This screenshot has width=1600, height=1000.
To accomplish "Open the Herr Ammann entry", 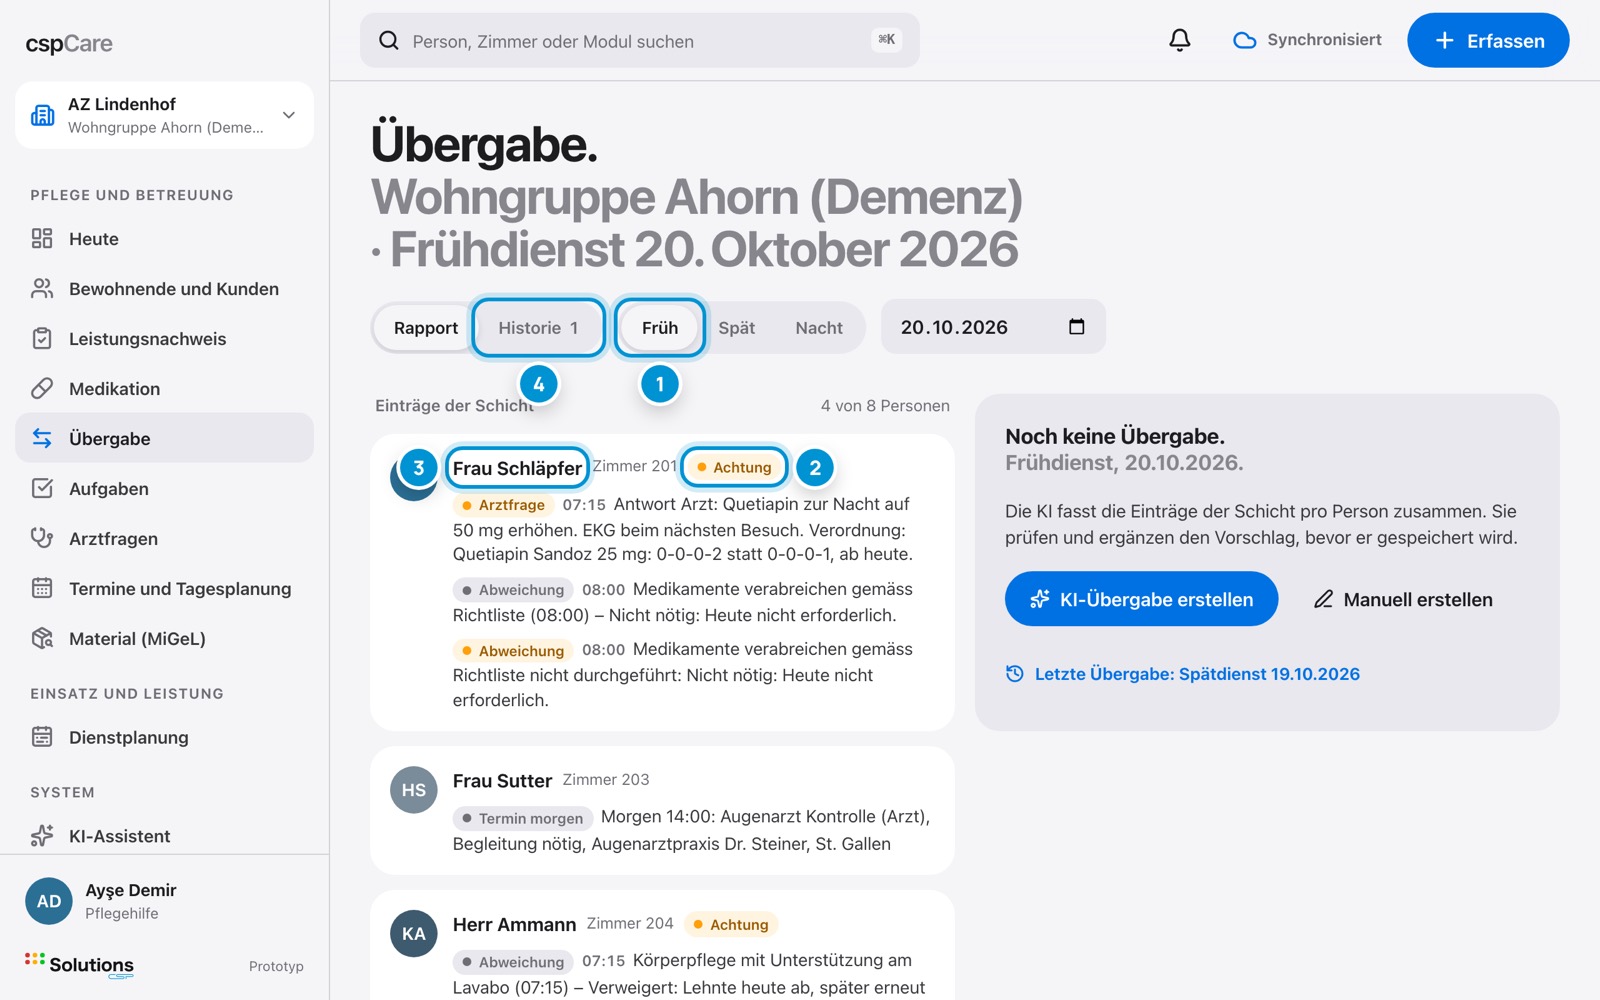I will click(x=514, y=924).
